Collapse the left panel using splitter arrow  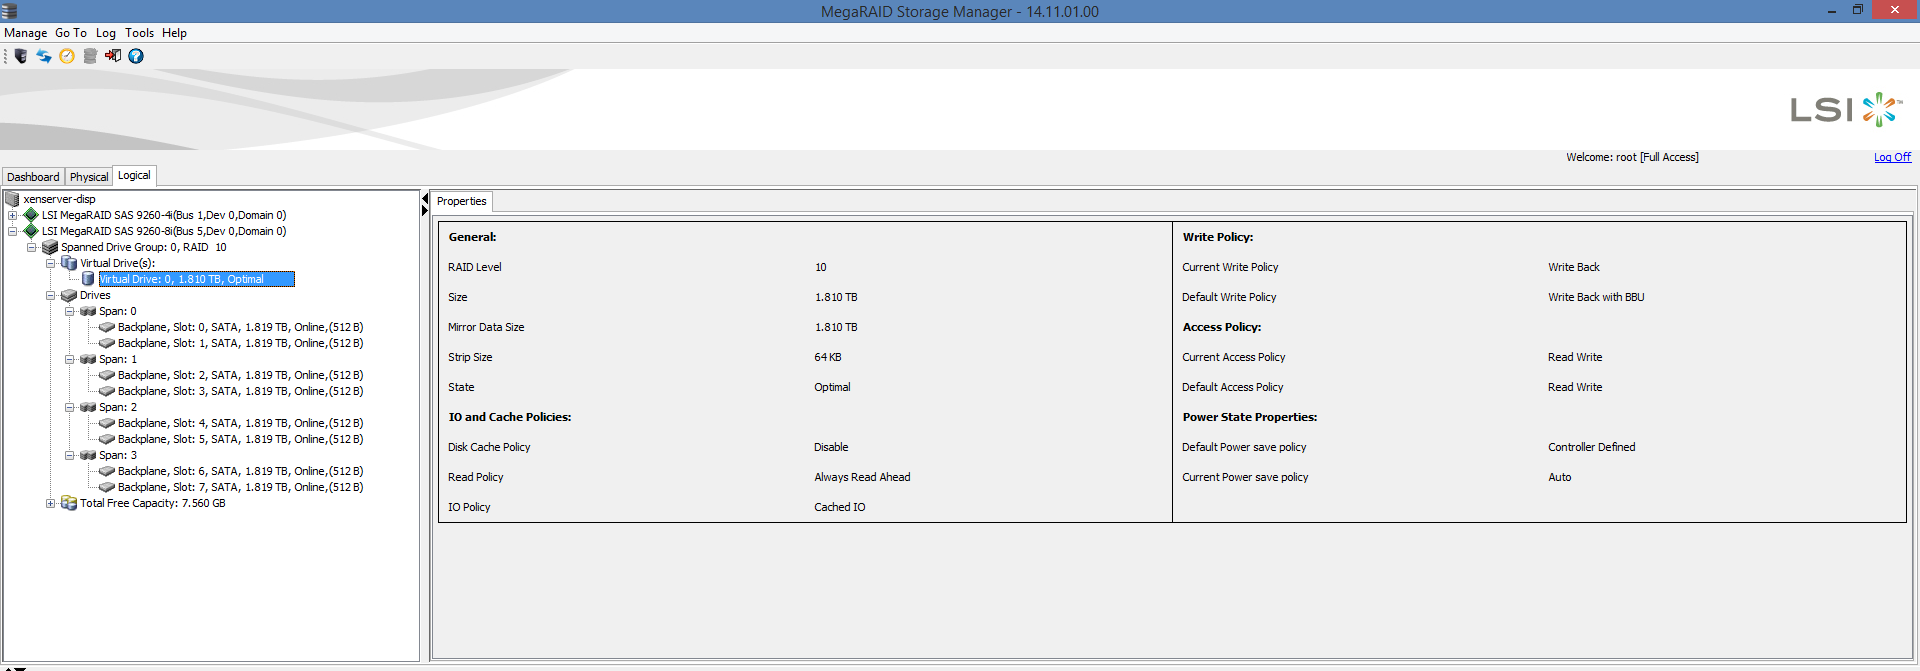(425, 198)
